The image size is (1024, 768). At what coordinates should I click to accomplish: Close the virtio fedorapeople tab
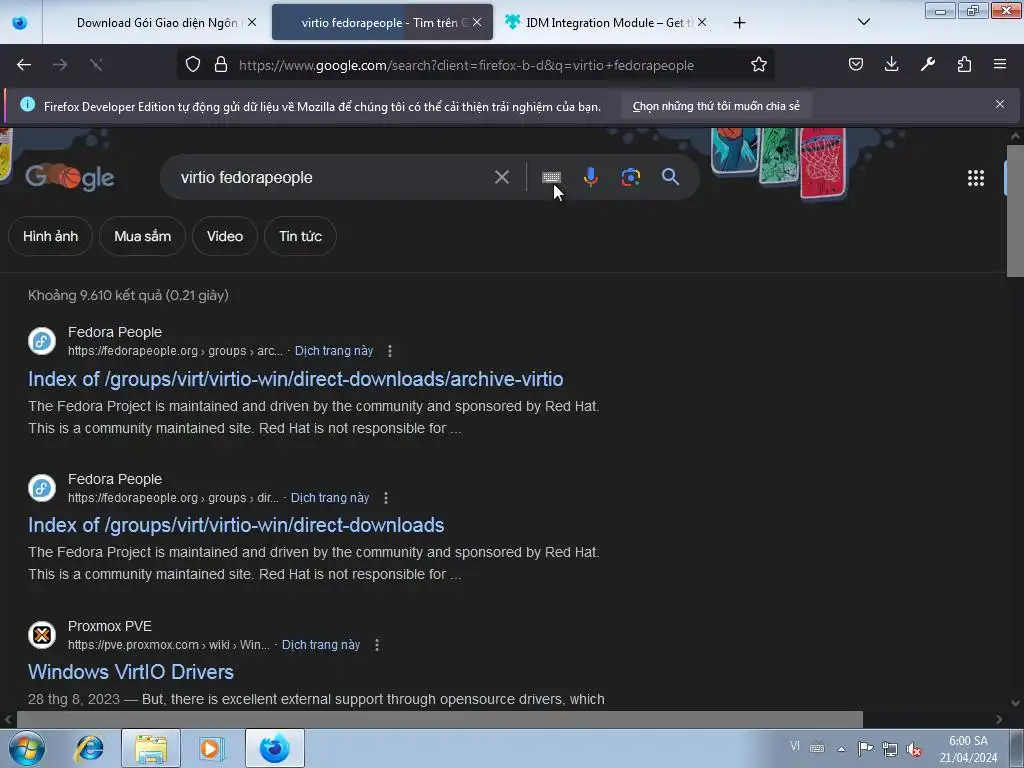point(477,22)
